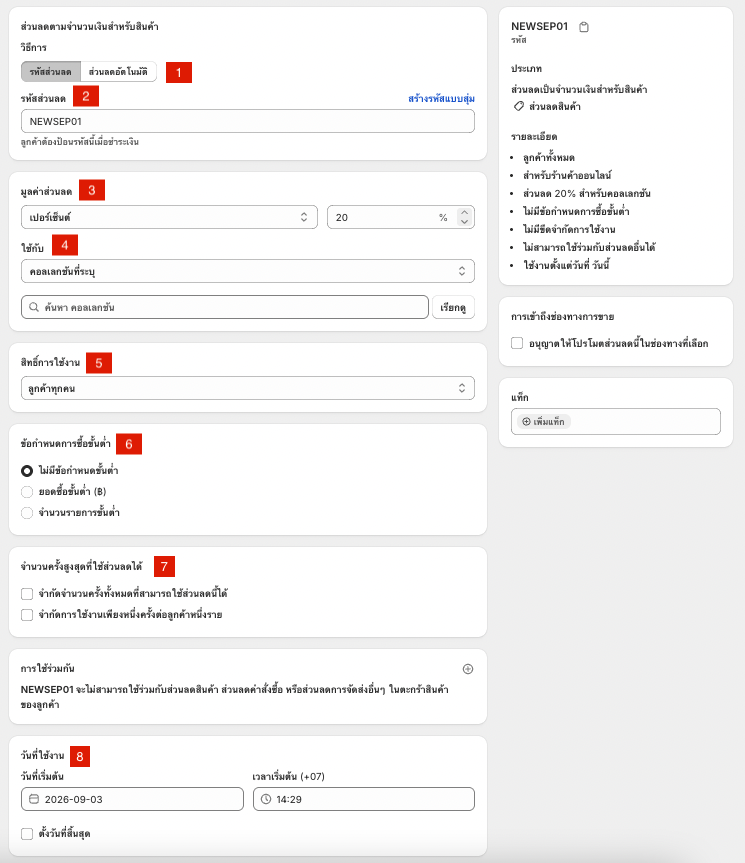Click the copy icon next to NEWSEP01

(x=584, y=27)
